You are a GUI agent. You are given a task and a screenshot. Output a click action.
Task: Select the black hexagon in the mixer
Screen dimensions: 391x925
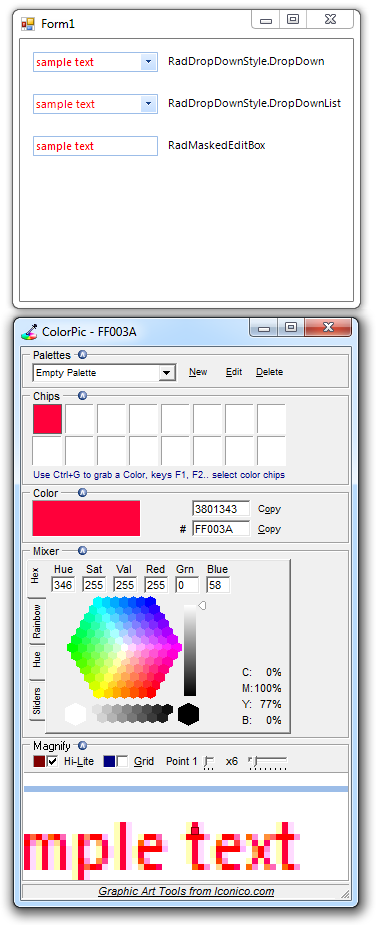coord(189,714)
